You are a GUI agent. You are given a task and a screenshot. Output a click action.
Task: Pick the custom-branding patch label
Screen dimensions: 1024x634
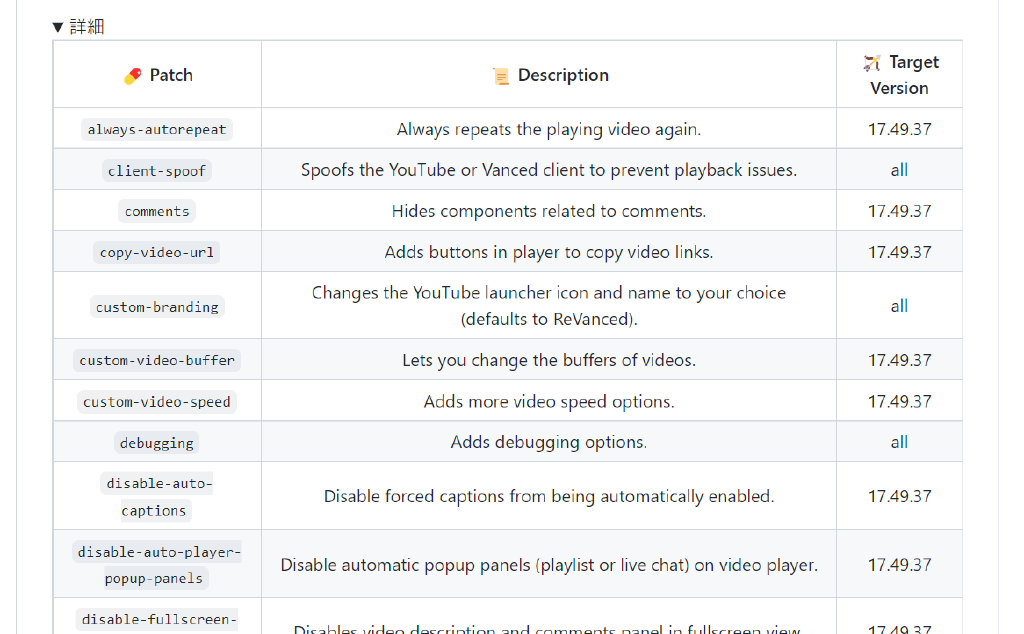[157, 307]
